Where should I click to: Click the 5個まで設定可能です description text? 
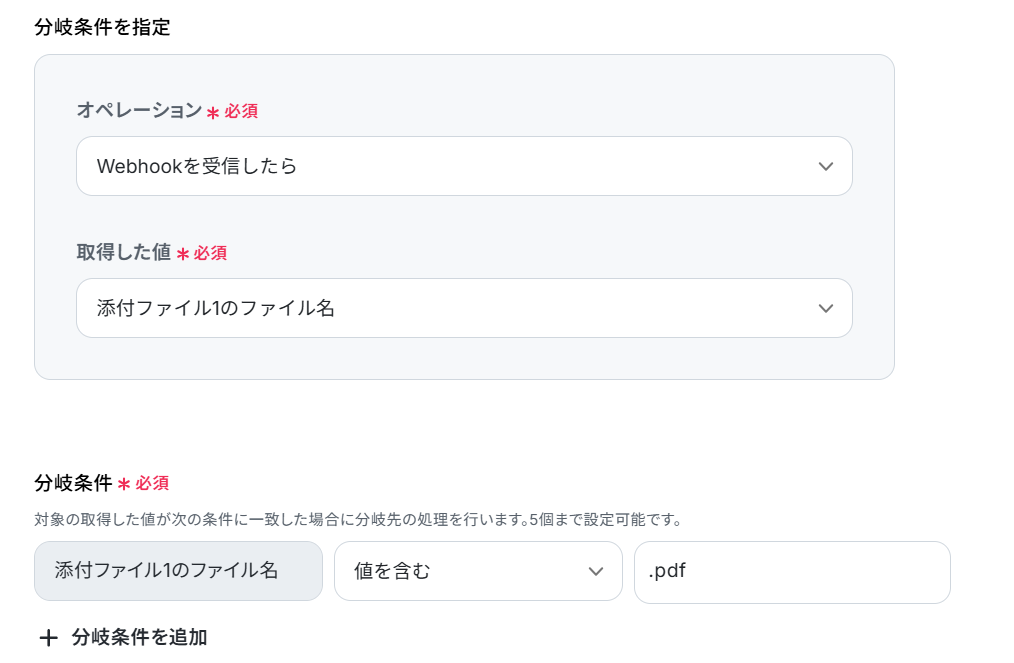[x=605, y=519]
